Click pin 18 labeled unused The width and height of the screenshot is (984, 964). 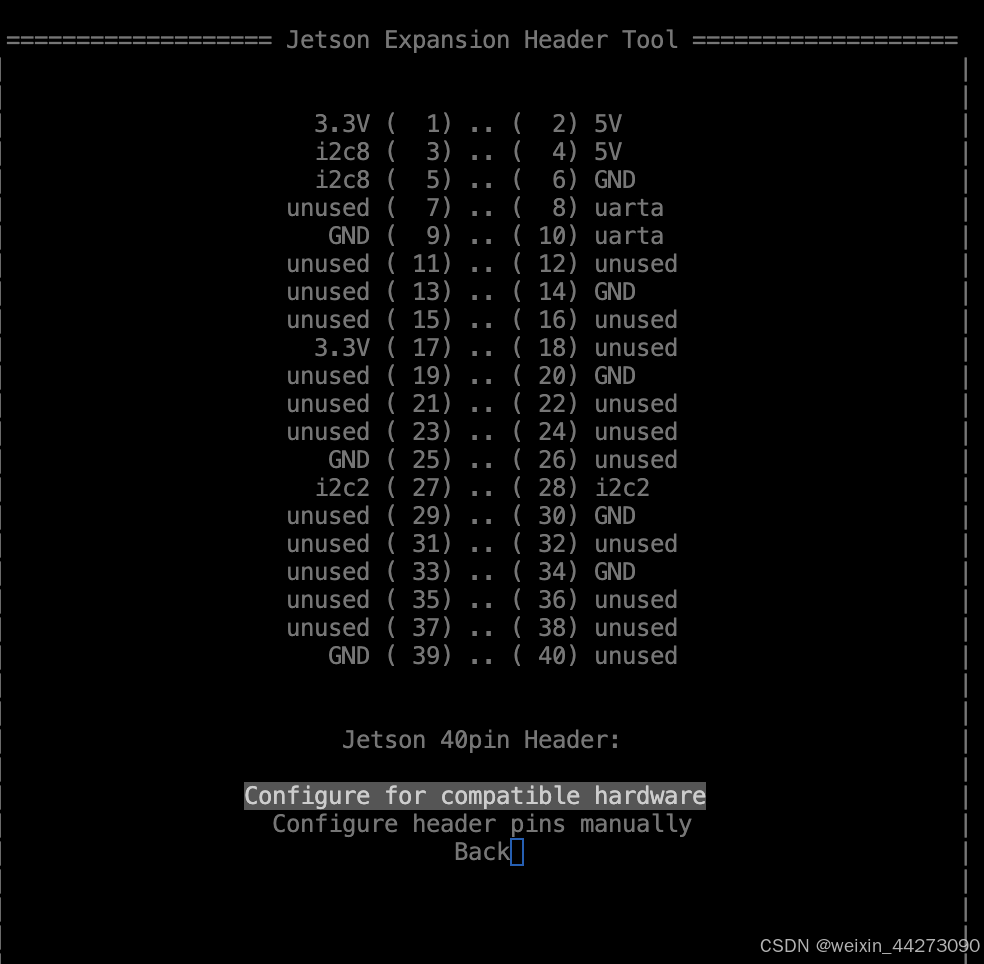pos(595,348)
